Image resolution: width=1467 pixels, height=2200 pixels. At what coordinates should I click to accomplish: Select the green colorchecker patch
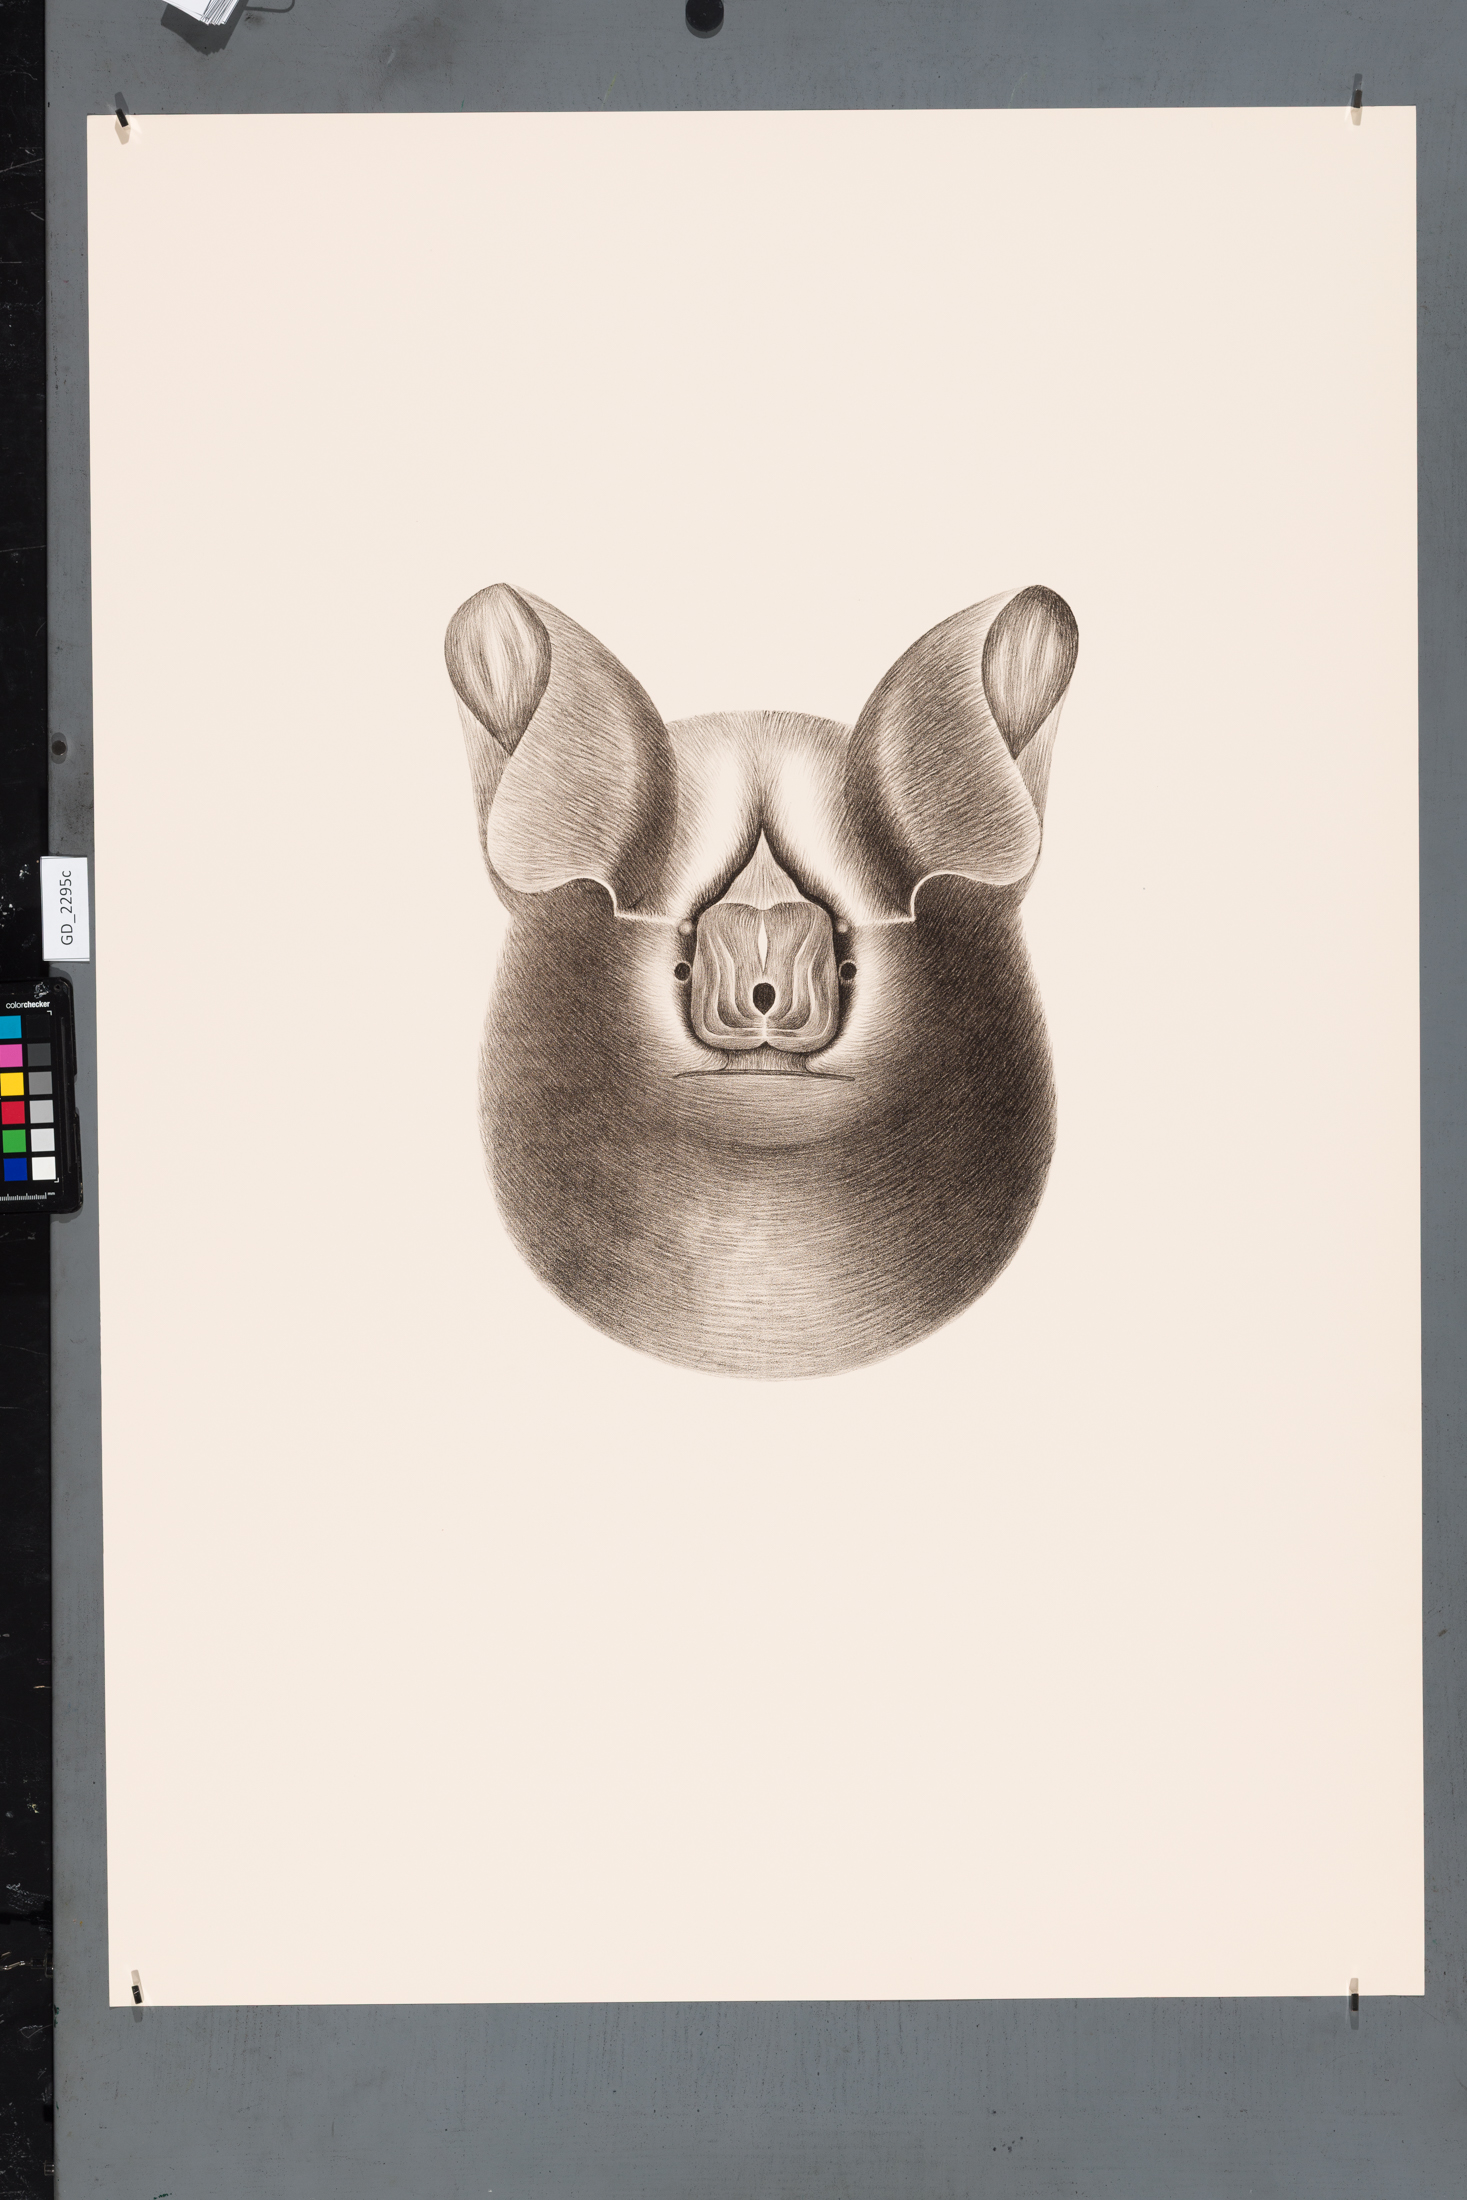tap(14, 1141)
